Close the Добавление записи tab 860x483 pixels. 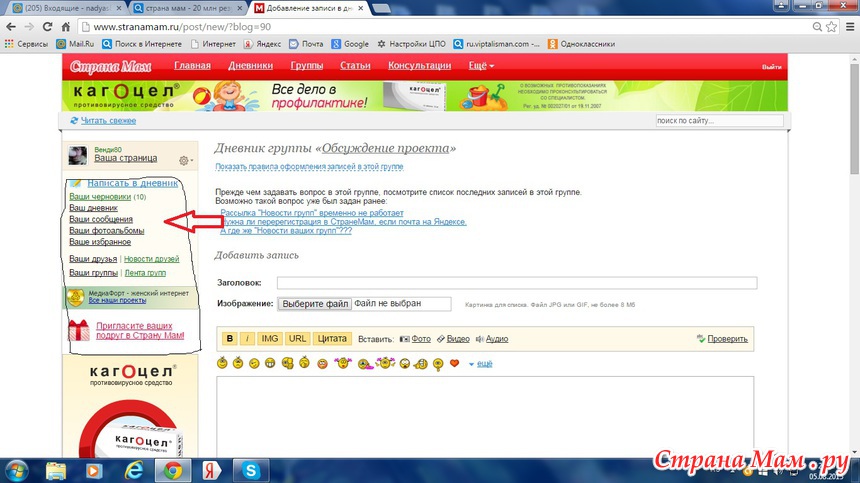pyautogui.click(x=361, y=8)
